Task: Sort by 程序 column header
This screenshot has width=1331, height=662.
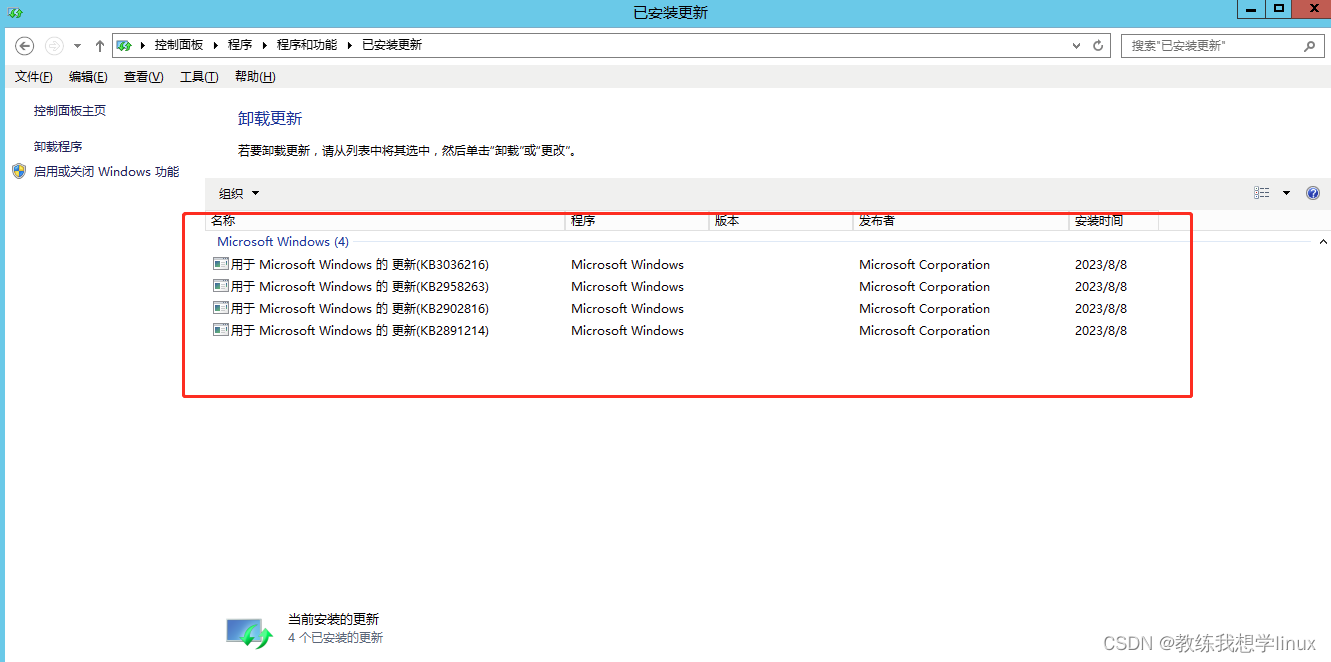Action: coord(638,221)
